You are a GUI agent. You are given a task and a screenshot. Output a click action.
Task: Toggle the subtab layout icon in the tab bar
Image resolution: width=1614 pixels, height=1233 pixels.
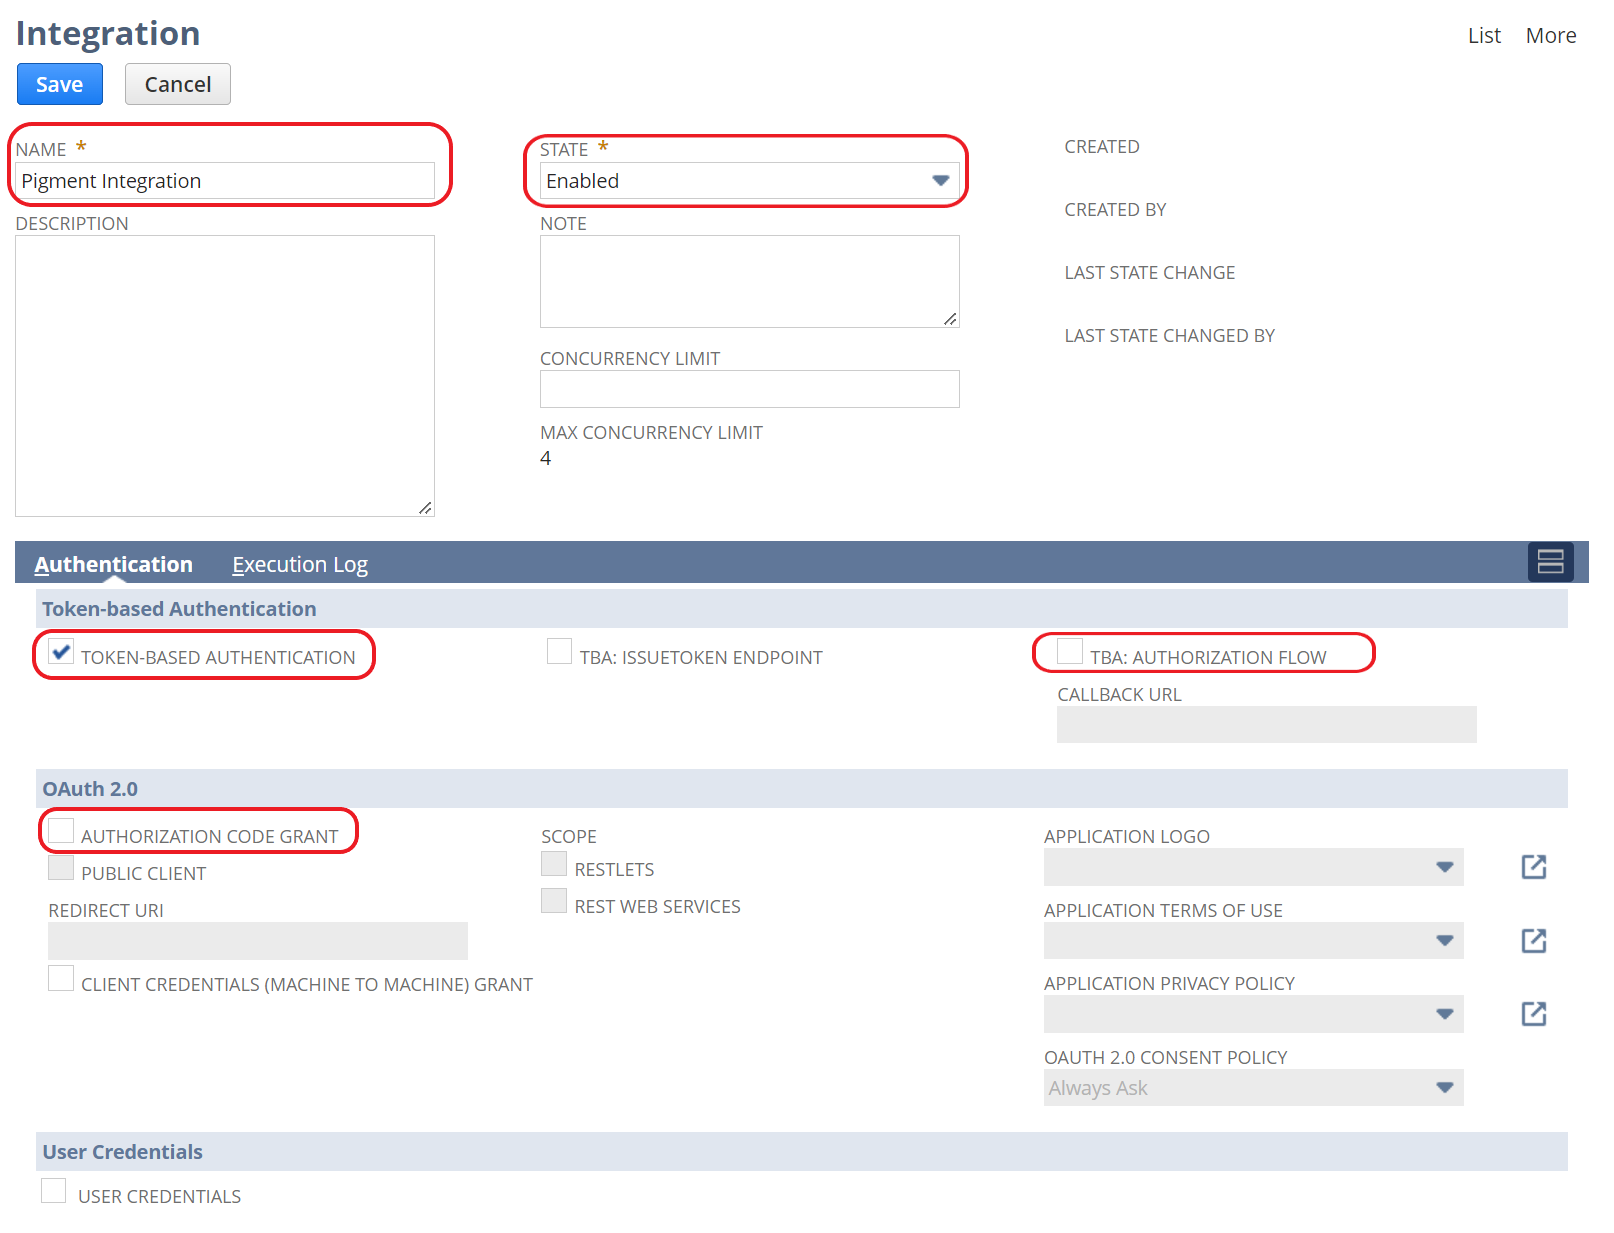[x=1550, y=562]
